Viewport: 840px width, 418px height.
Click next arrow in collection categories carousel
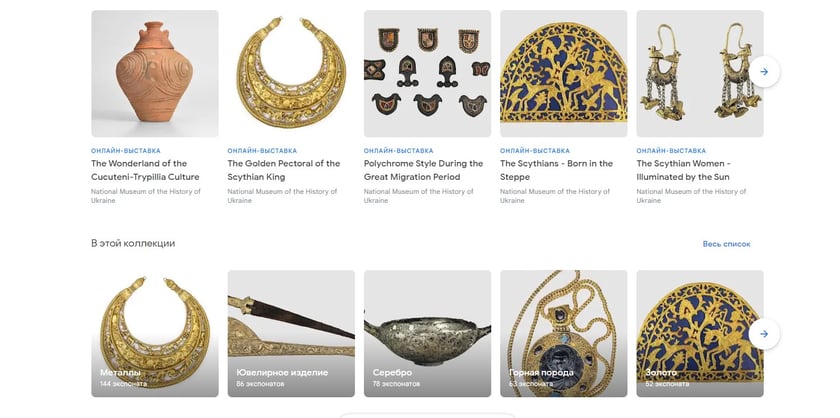(x=764, y=334)
